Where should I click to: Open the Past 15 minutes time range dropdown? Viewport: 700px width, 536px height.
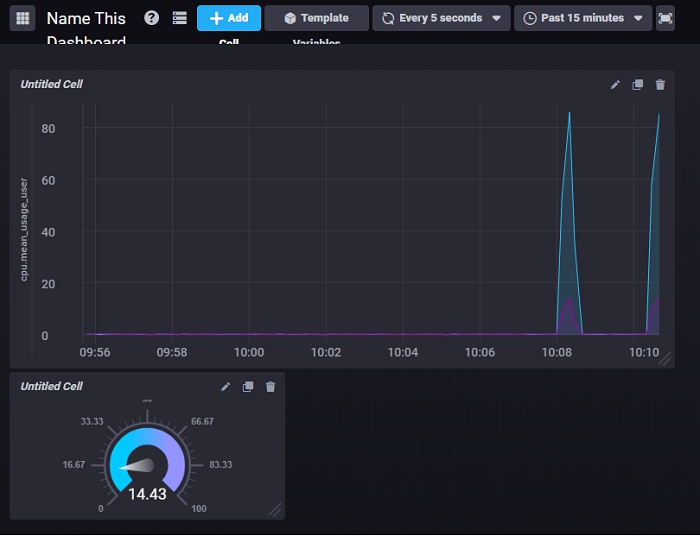tap(582, 18)
